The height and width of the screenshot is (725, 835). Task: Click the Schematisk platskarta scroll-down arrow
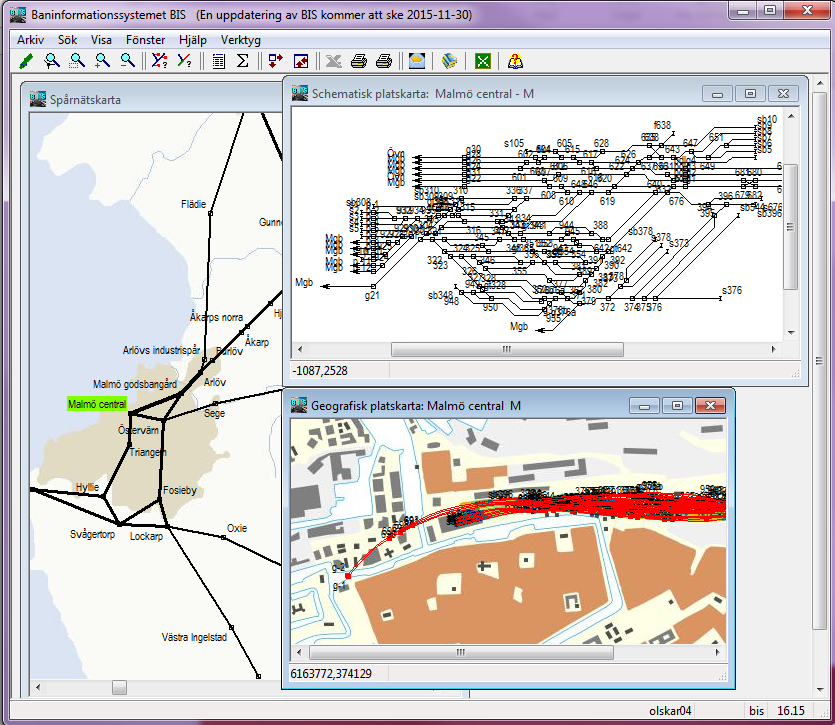(791, 333)
